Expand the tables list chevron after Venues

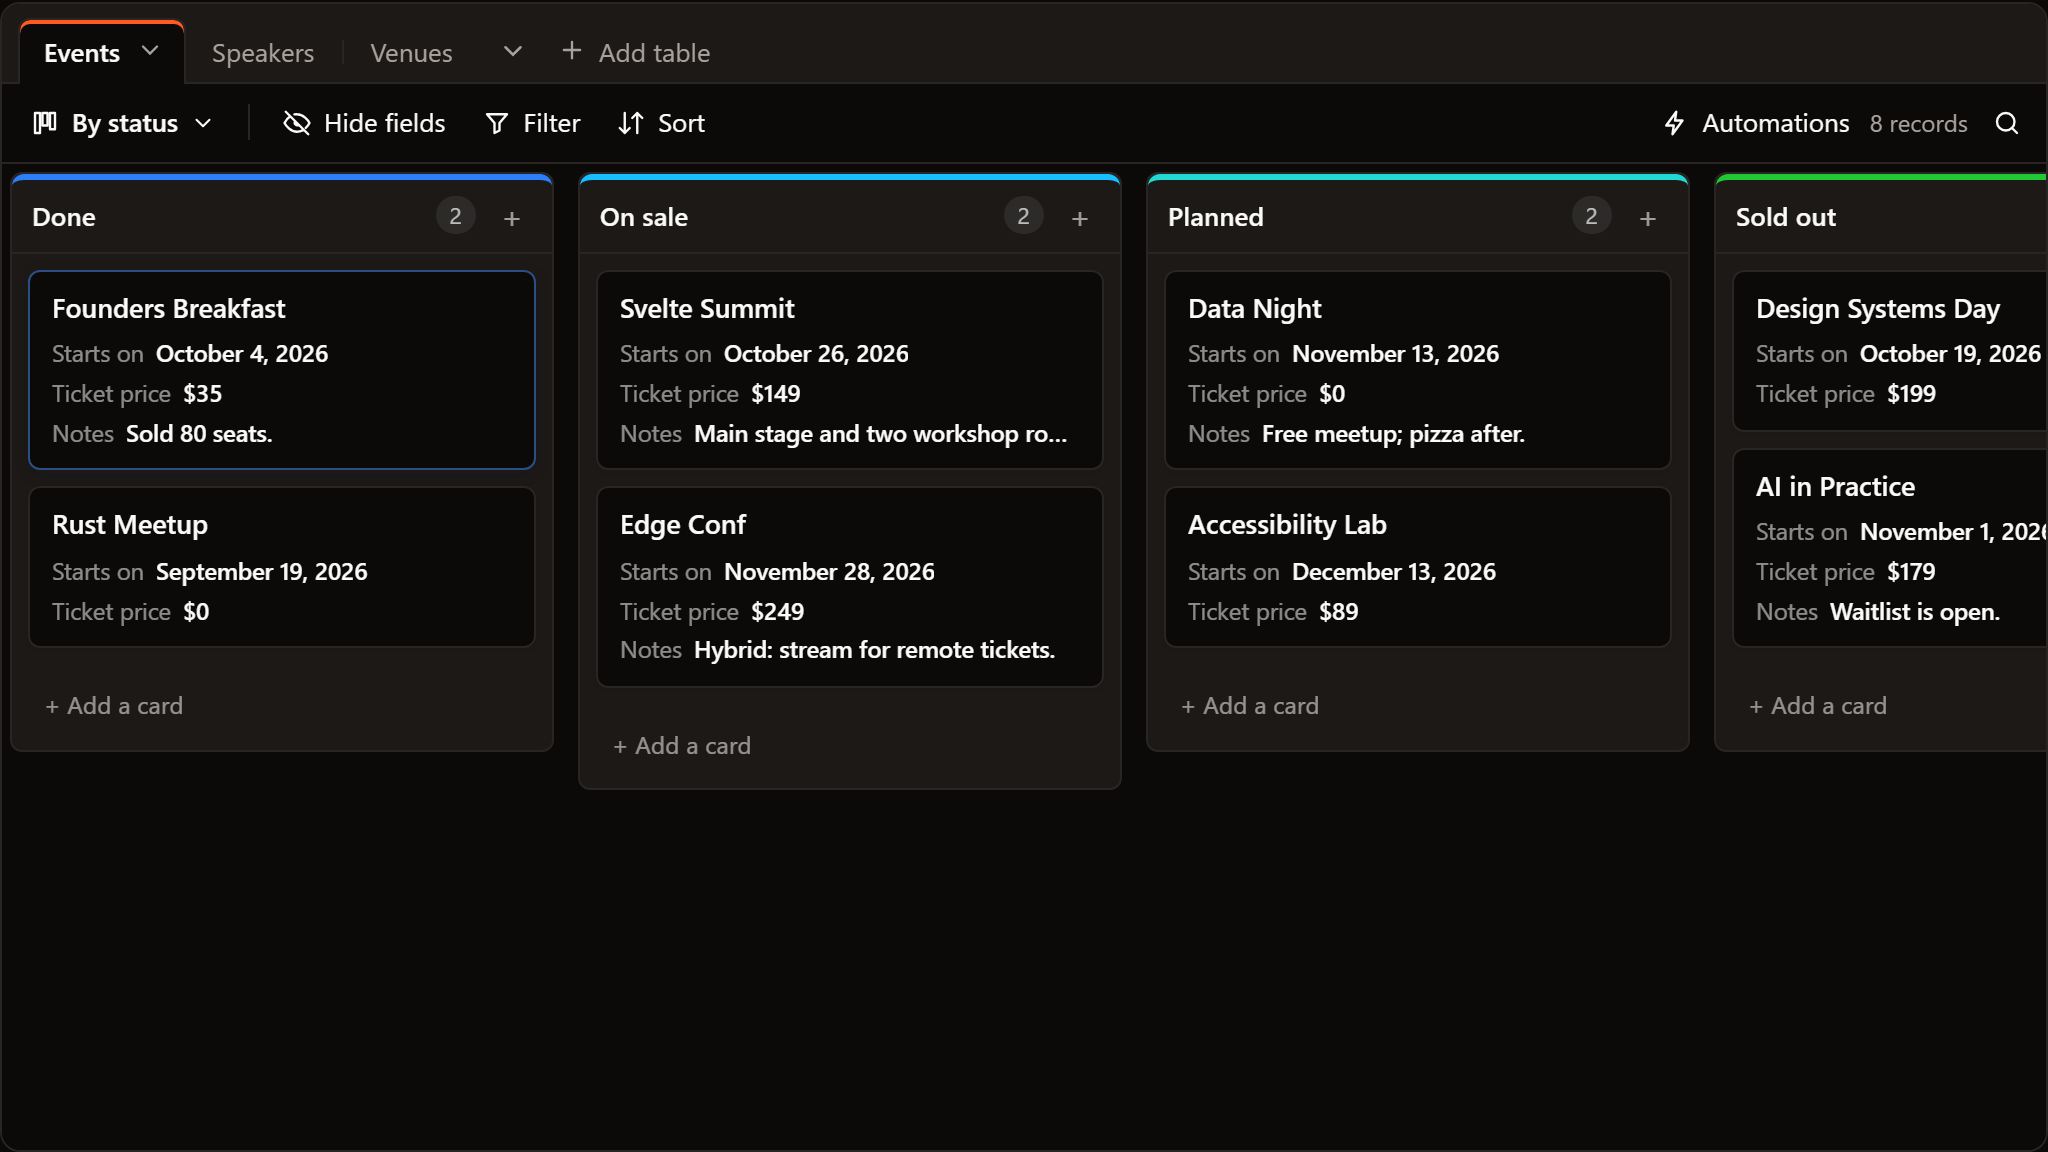(512, 51)
